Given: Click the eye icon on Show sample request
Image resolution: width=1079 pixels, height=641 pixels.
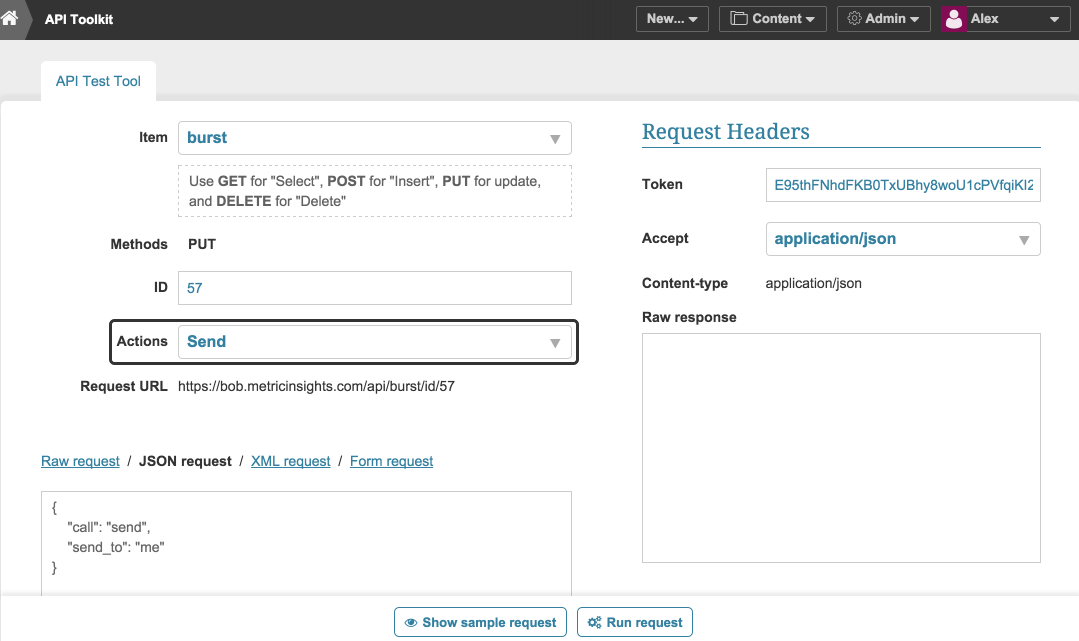Looking at the screenshot, I should tap(410, 622).
